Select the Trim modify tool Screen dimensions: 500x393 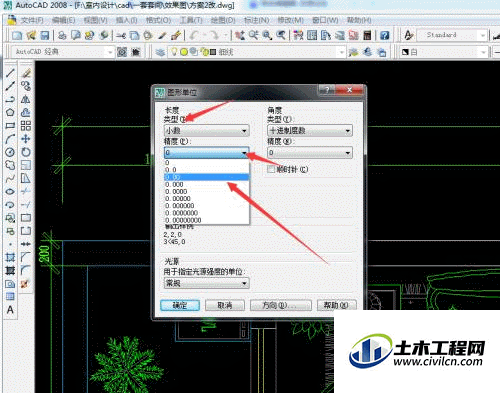pyautogui.click(x=26, y=192)
